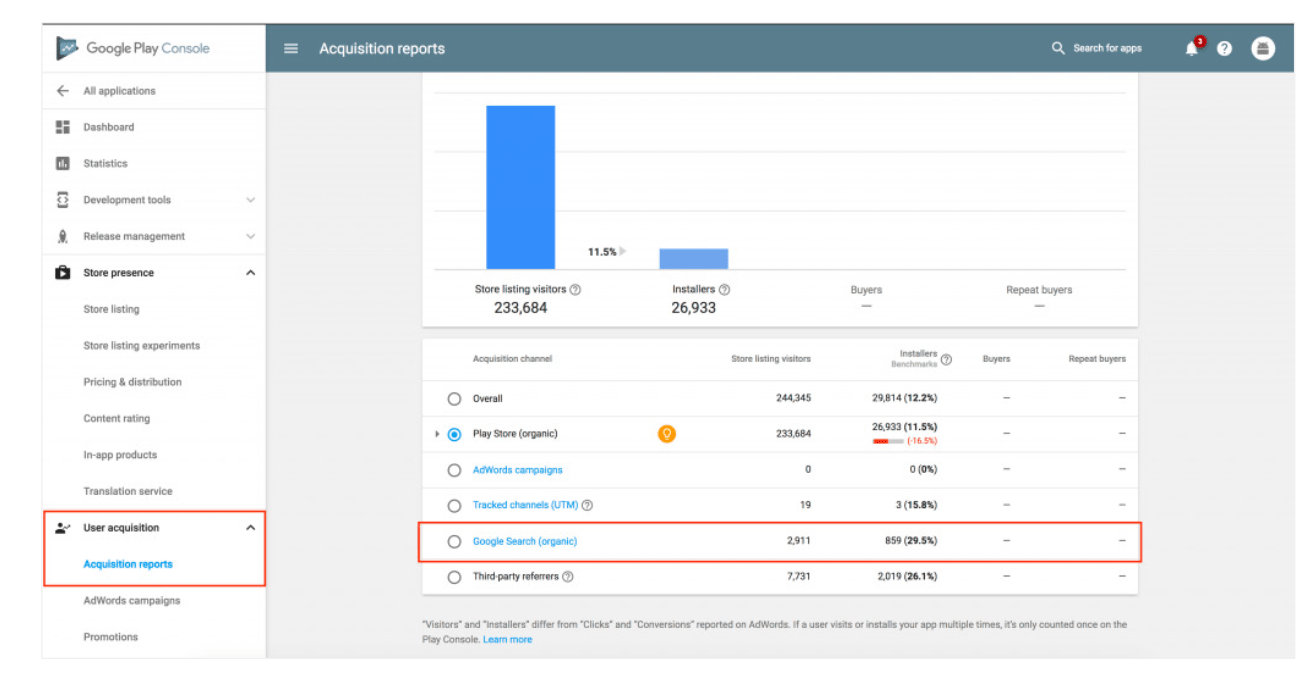The width and height of the screenshot is (1312, 674).
Task: Expand the Release management chevron
Action: tap(250, 236)
